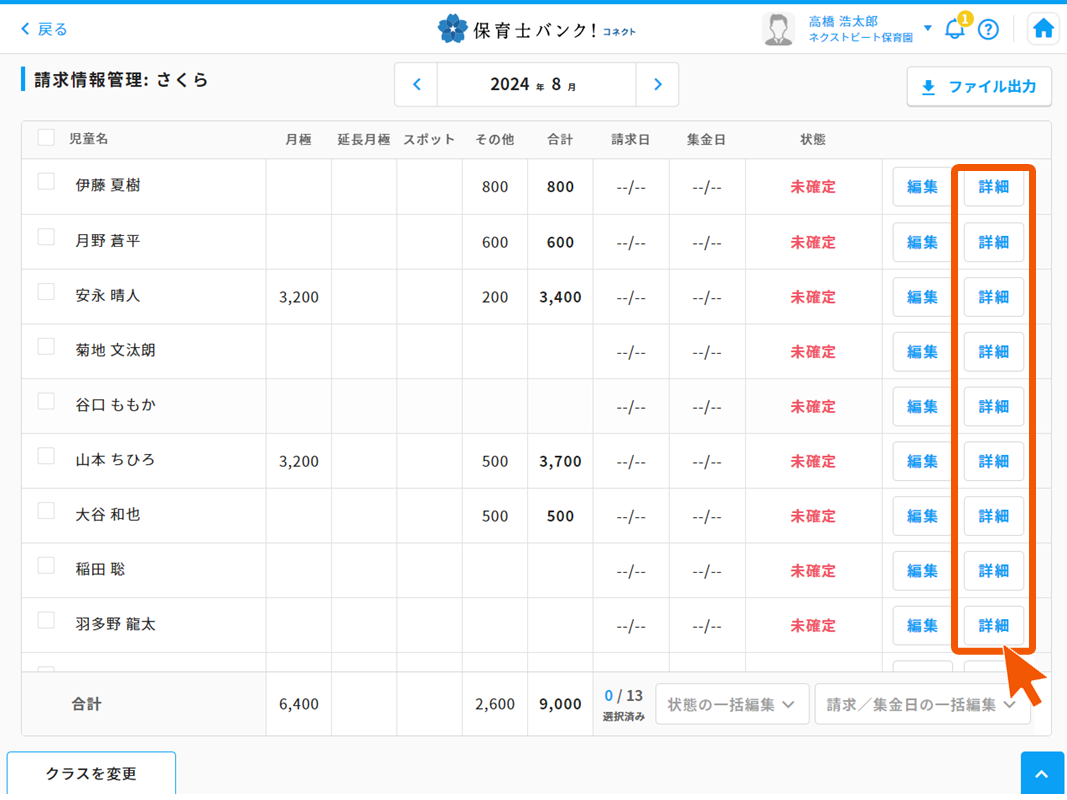Open 編集 for 安永 晴人
This screenshot has width=1067, height=800.
(x=922, y=297)
